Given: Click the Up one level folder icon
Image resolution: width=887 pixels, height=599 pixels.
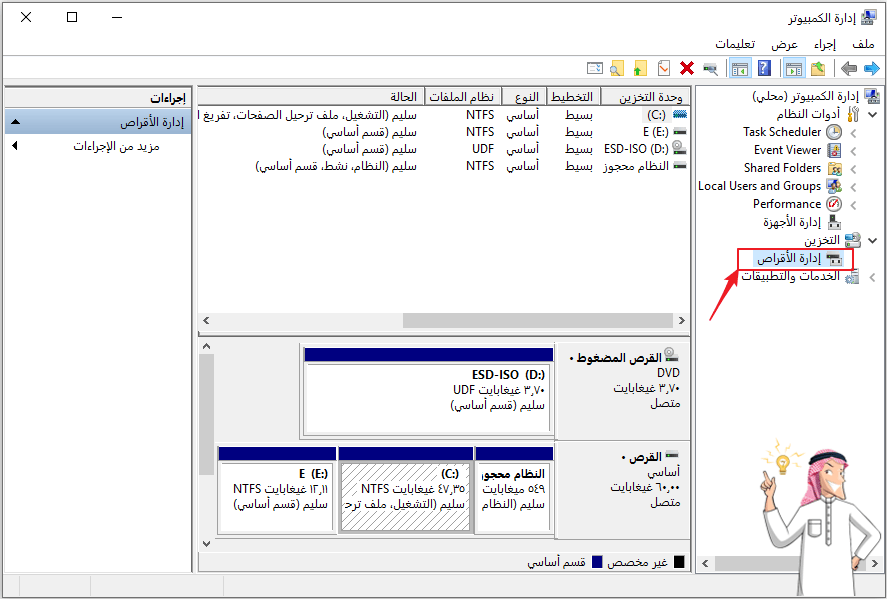Looking at the screenshot, I should (x=818, y=69).
